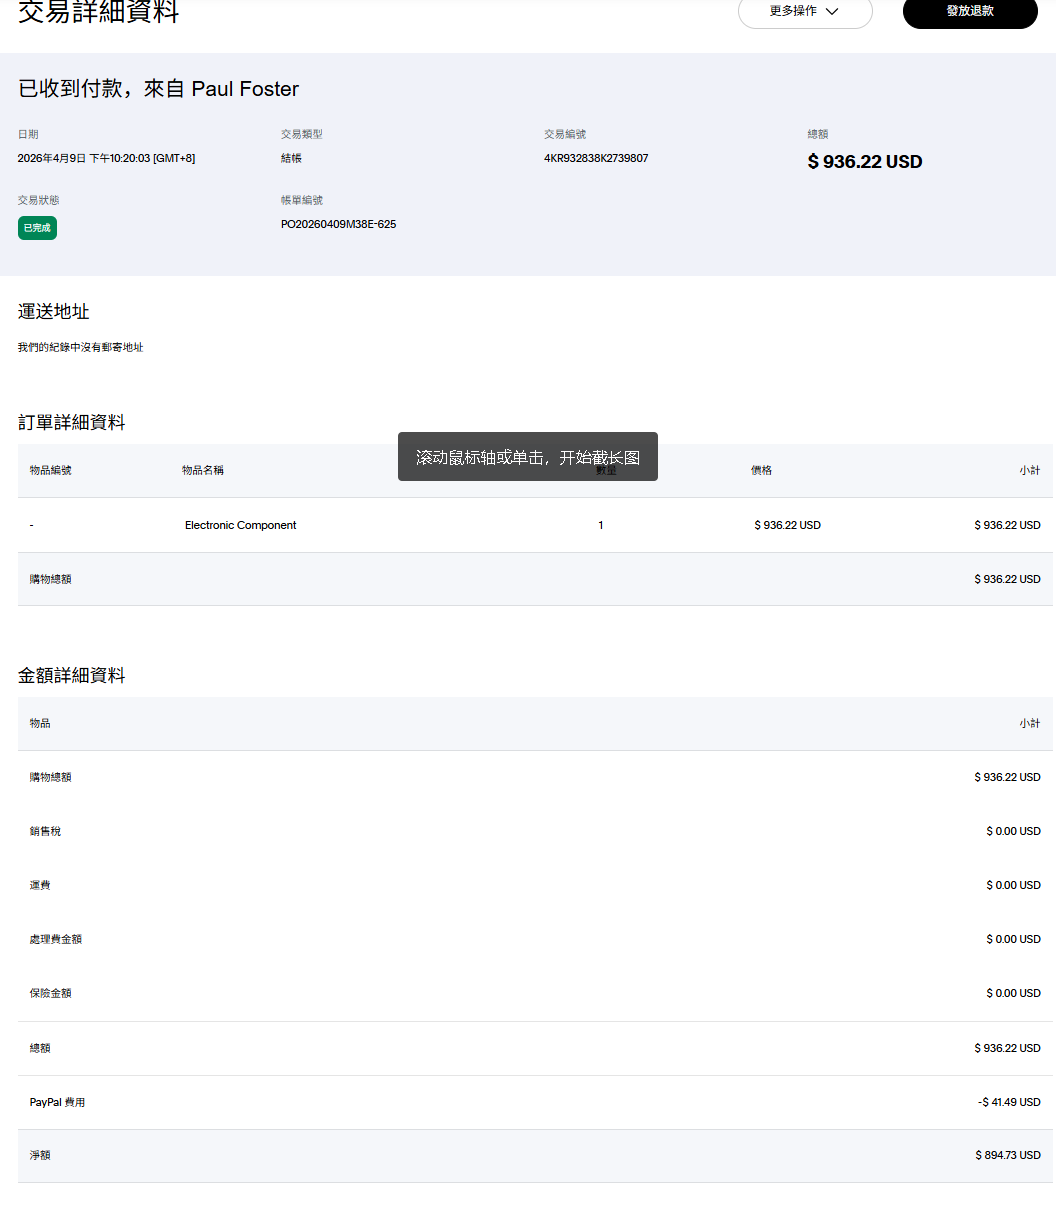The width and height of the screenshot is (1056, 1207).
Task: Expand the 更多操作 dropdown
Action: [804, 12]
